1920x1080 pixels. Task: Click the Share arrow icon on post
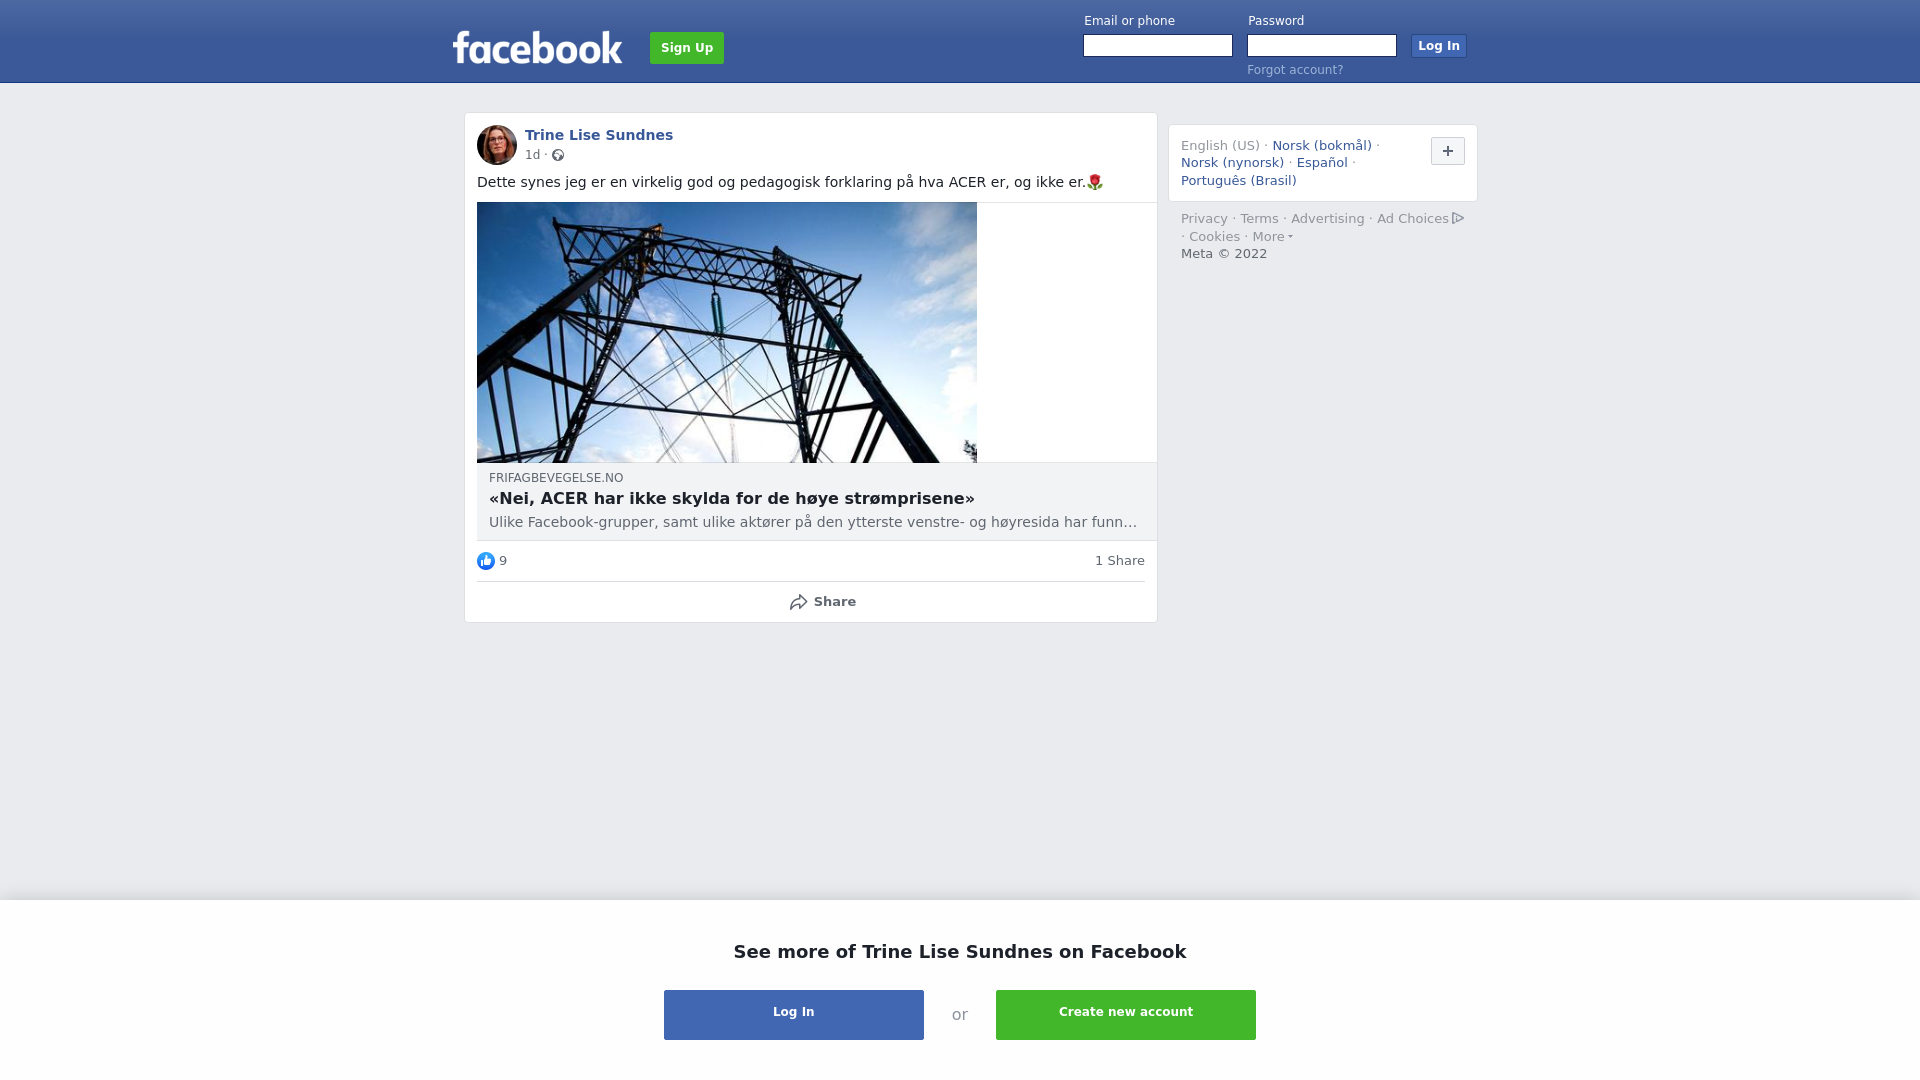coord(798,602)
